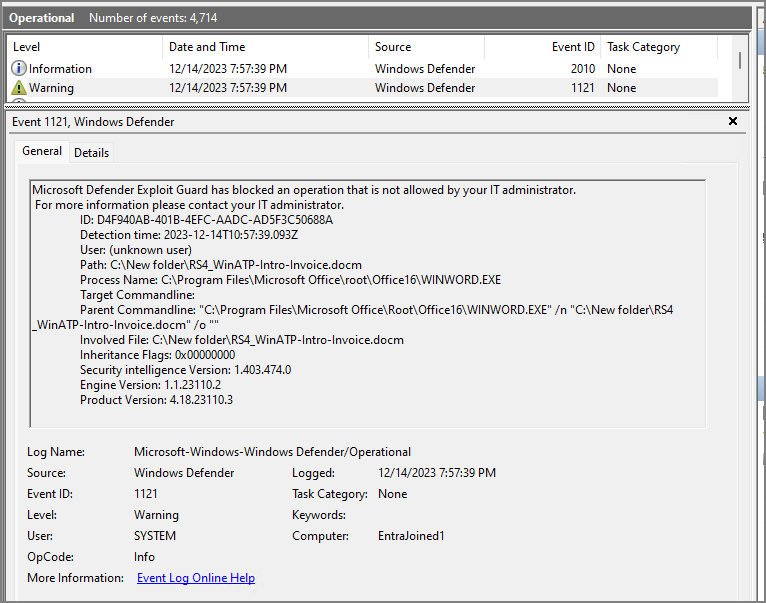766x603 pixels.
Task: Close the Event 1121 details pane
Action: [733, 121]
